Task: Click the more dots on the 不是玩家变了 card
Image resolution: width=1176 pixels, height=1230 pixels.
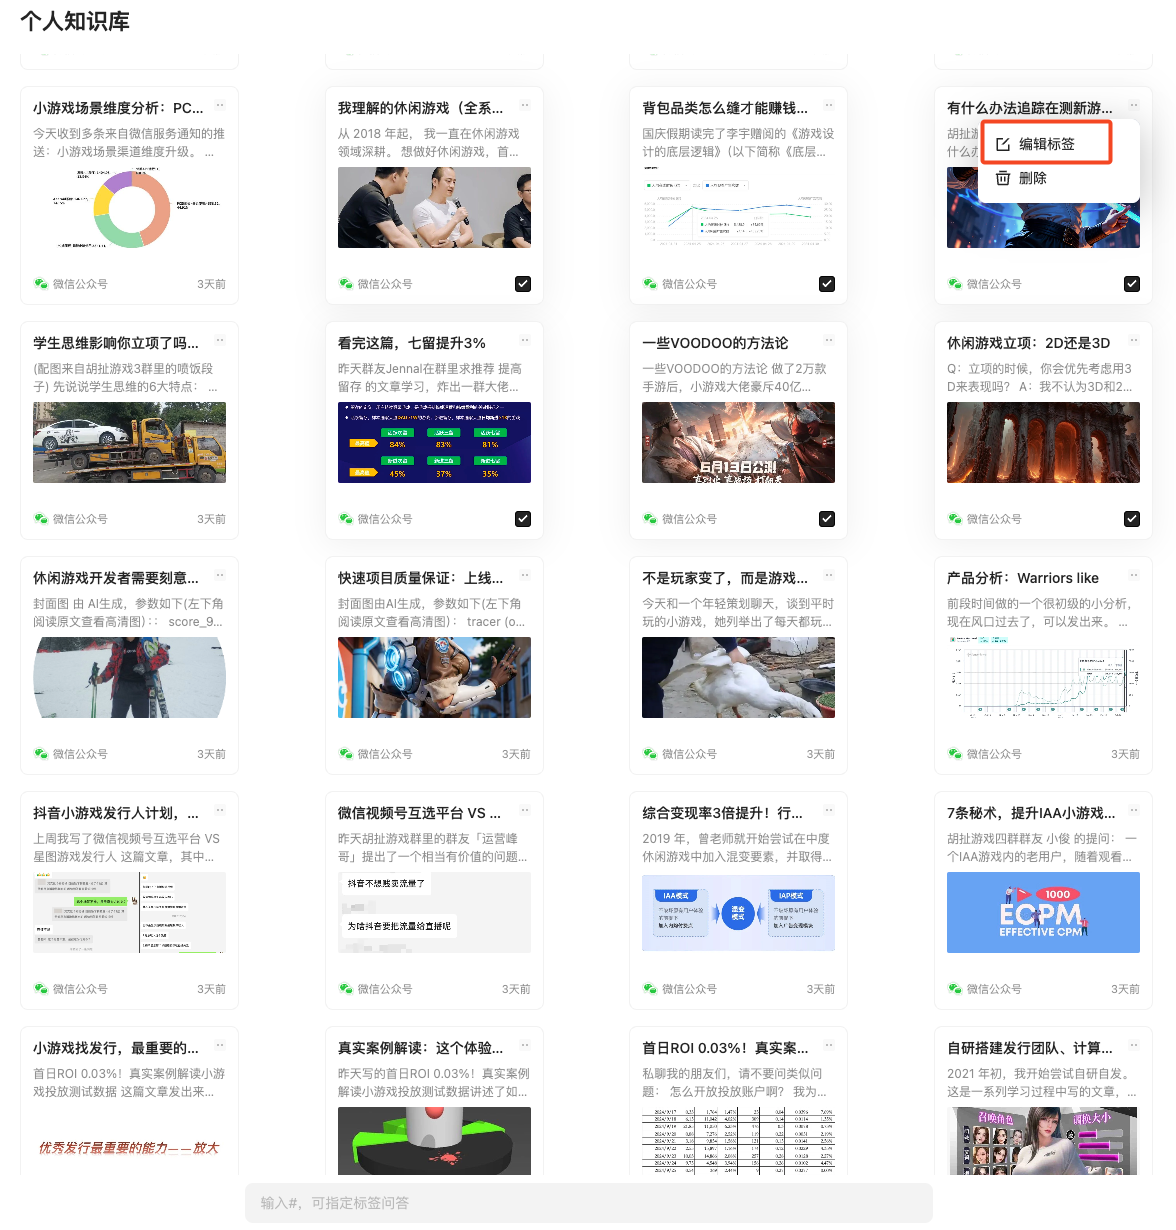Action: click(829, 575)
